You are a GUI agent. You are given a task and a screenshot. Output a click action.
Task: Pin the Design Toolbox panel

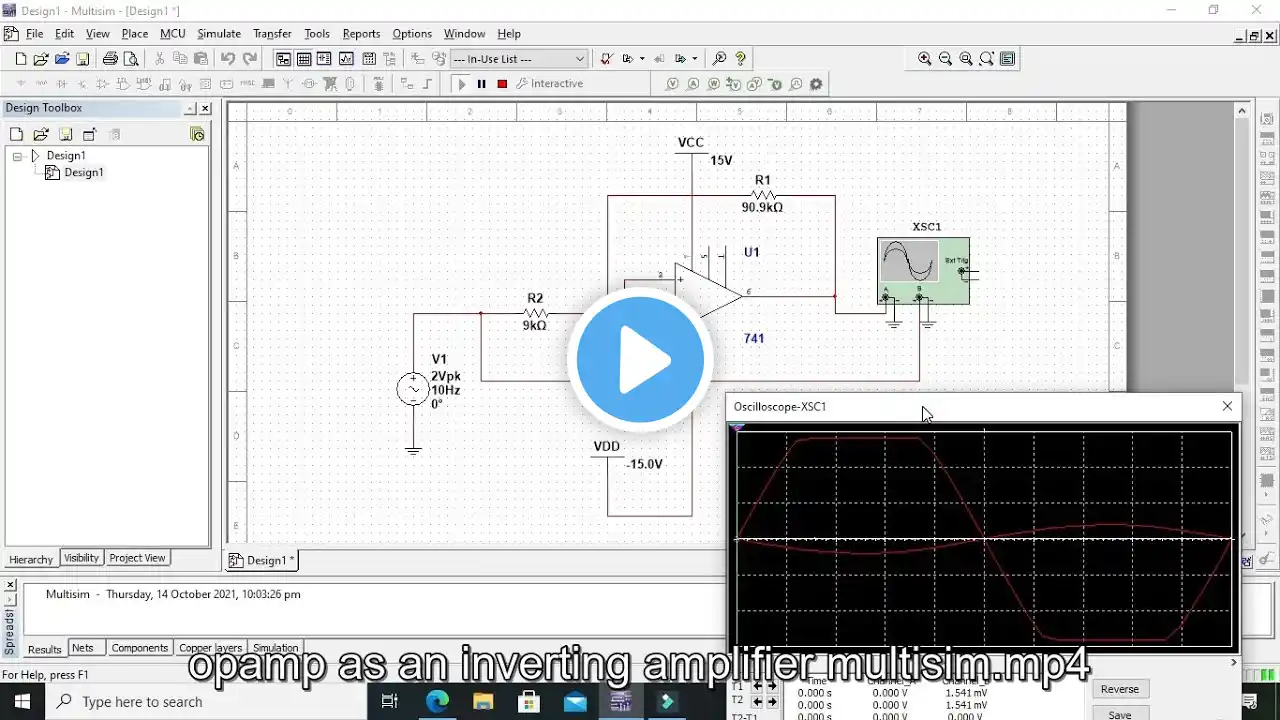(x=190, y=108)
